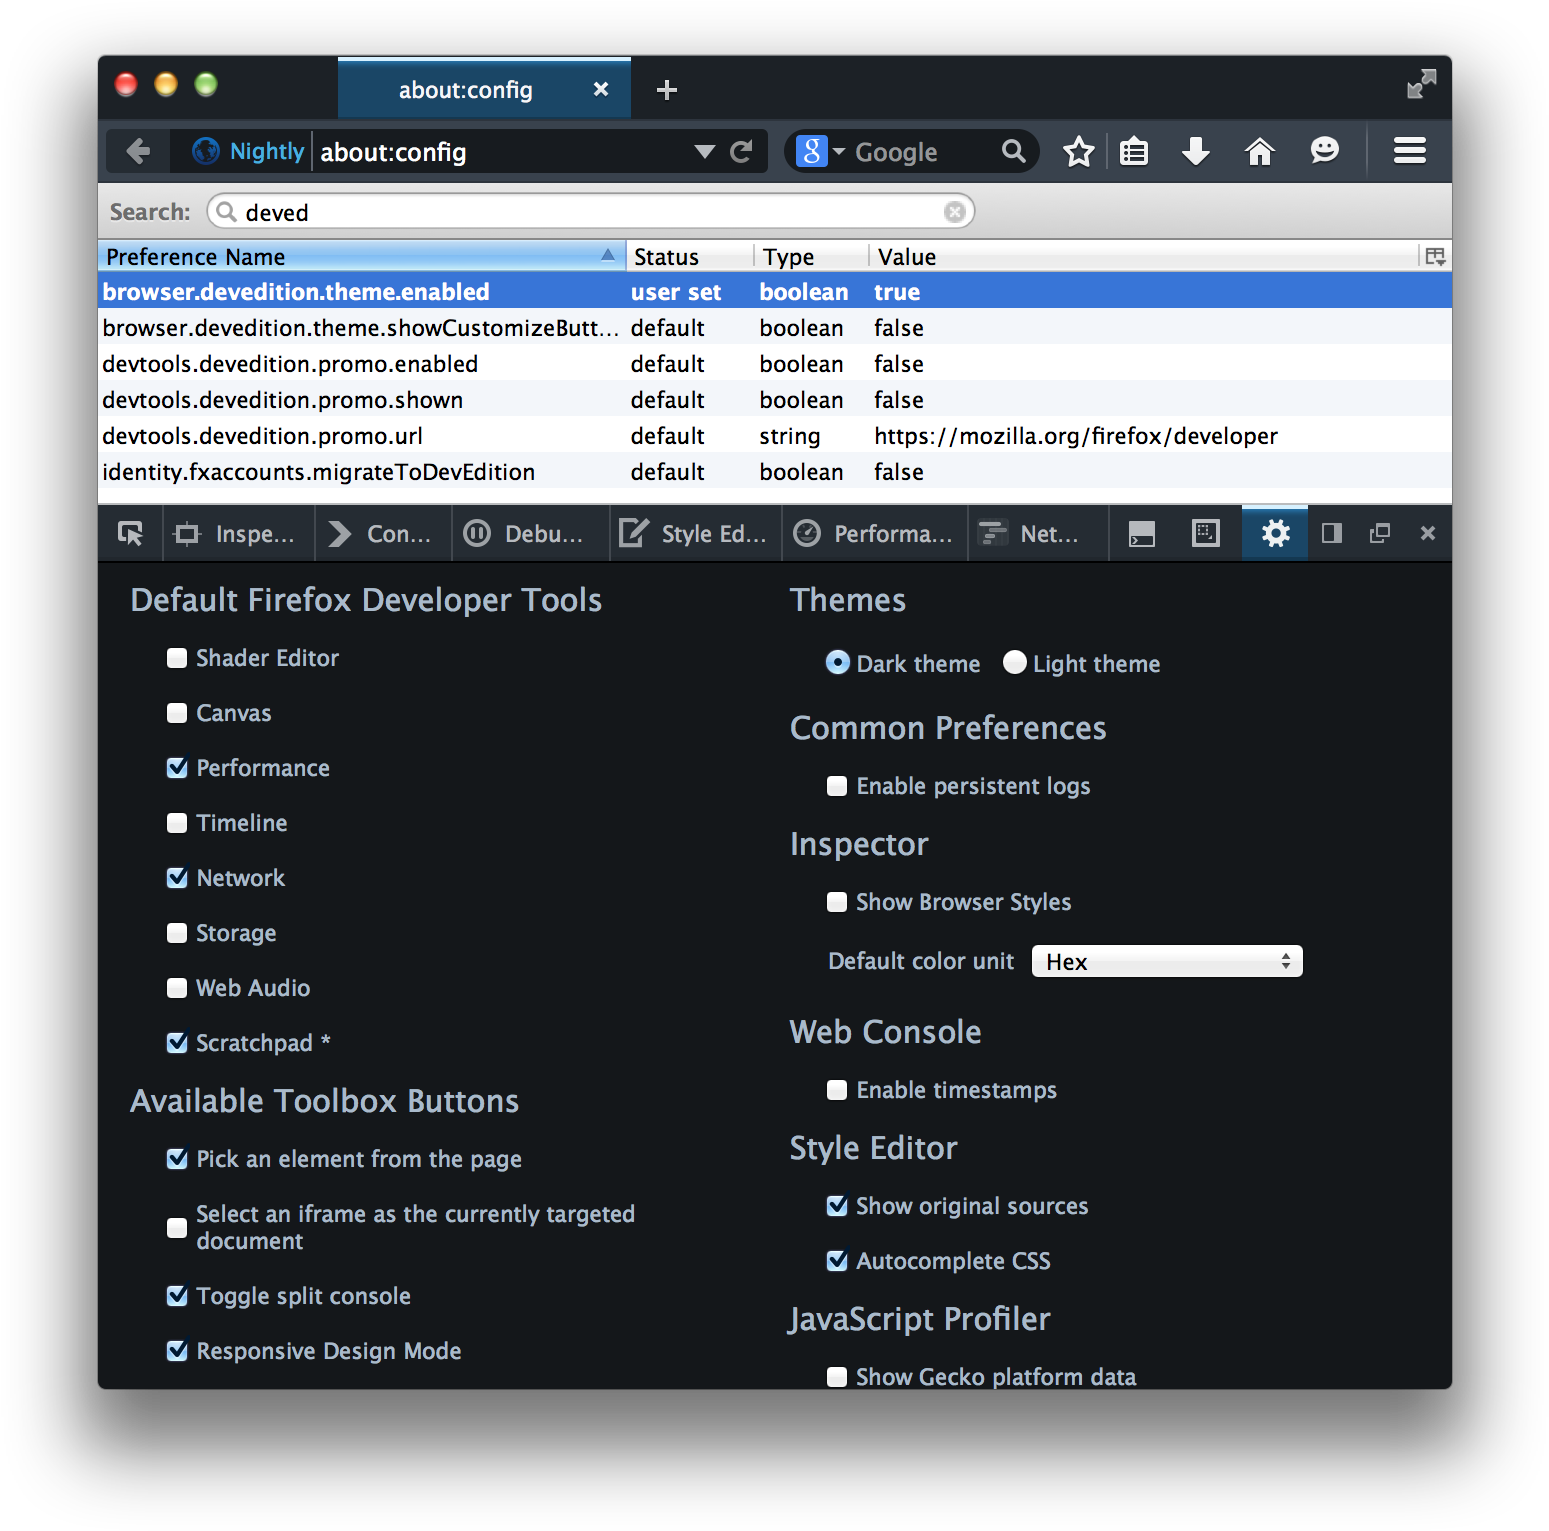1549x1531 pixels.
Task: Switch to the Network tab
Action: point(1038,533)
